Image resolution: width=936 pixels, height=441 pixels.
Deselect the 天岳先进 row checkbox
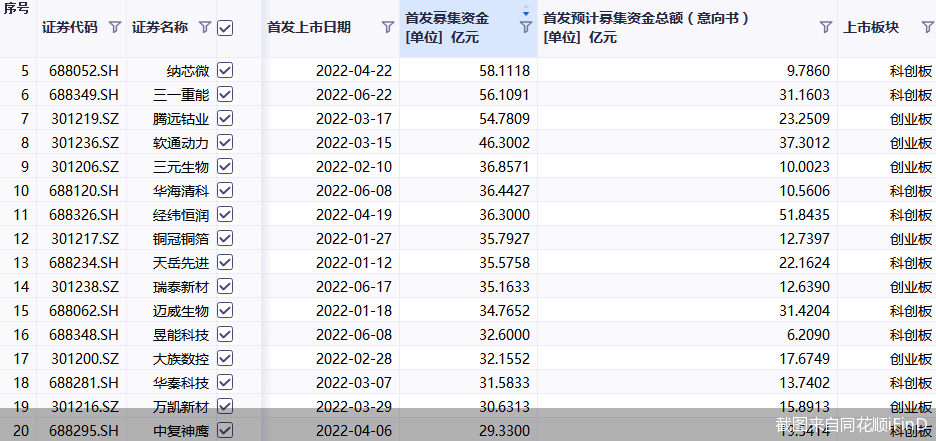225,262
